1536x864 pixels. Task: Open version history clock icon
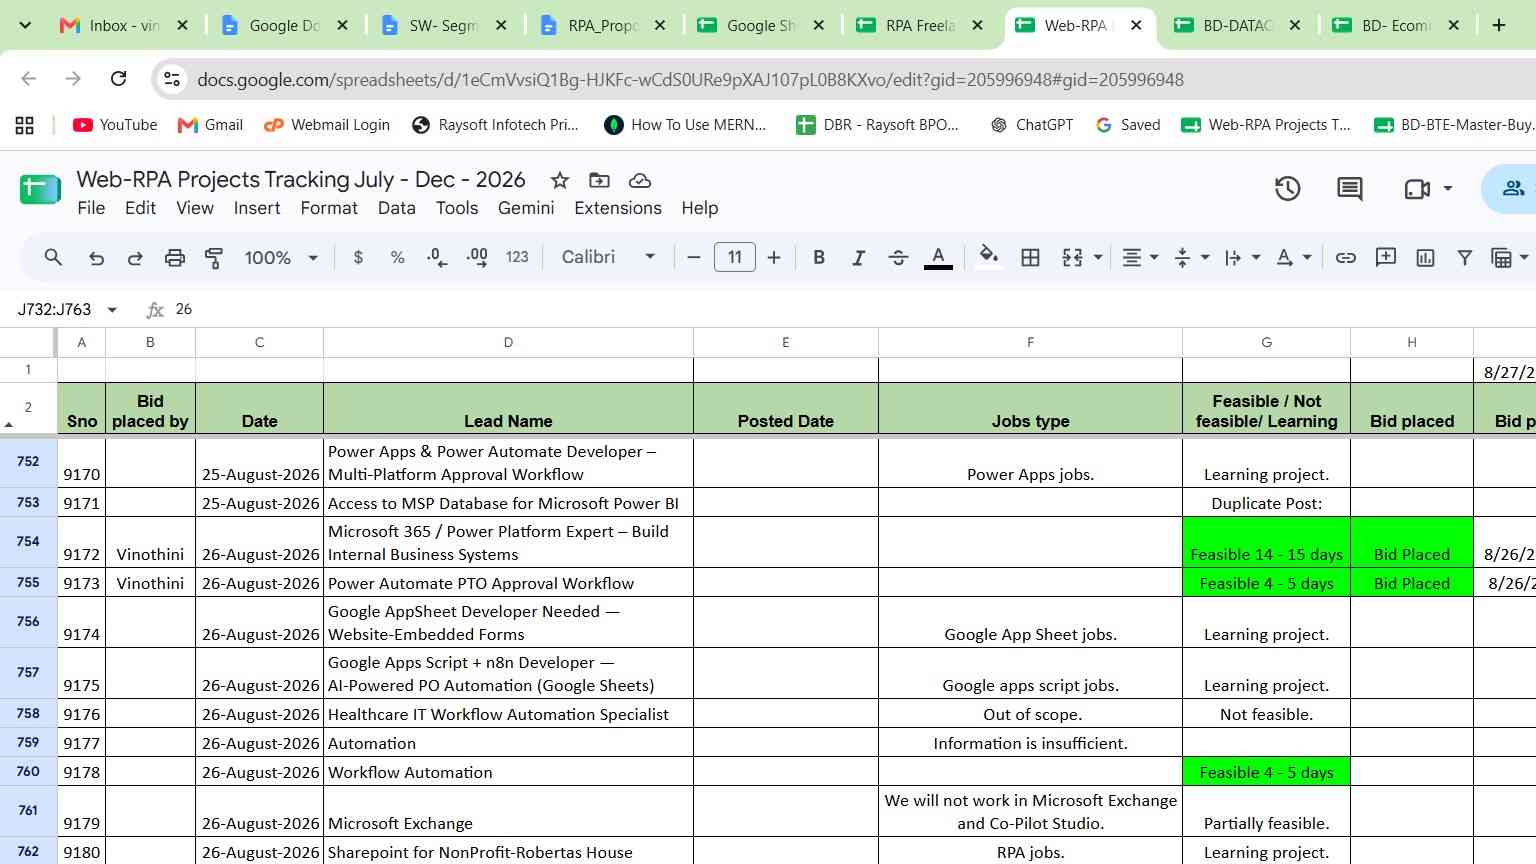pos(1287,188)
